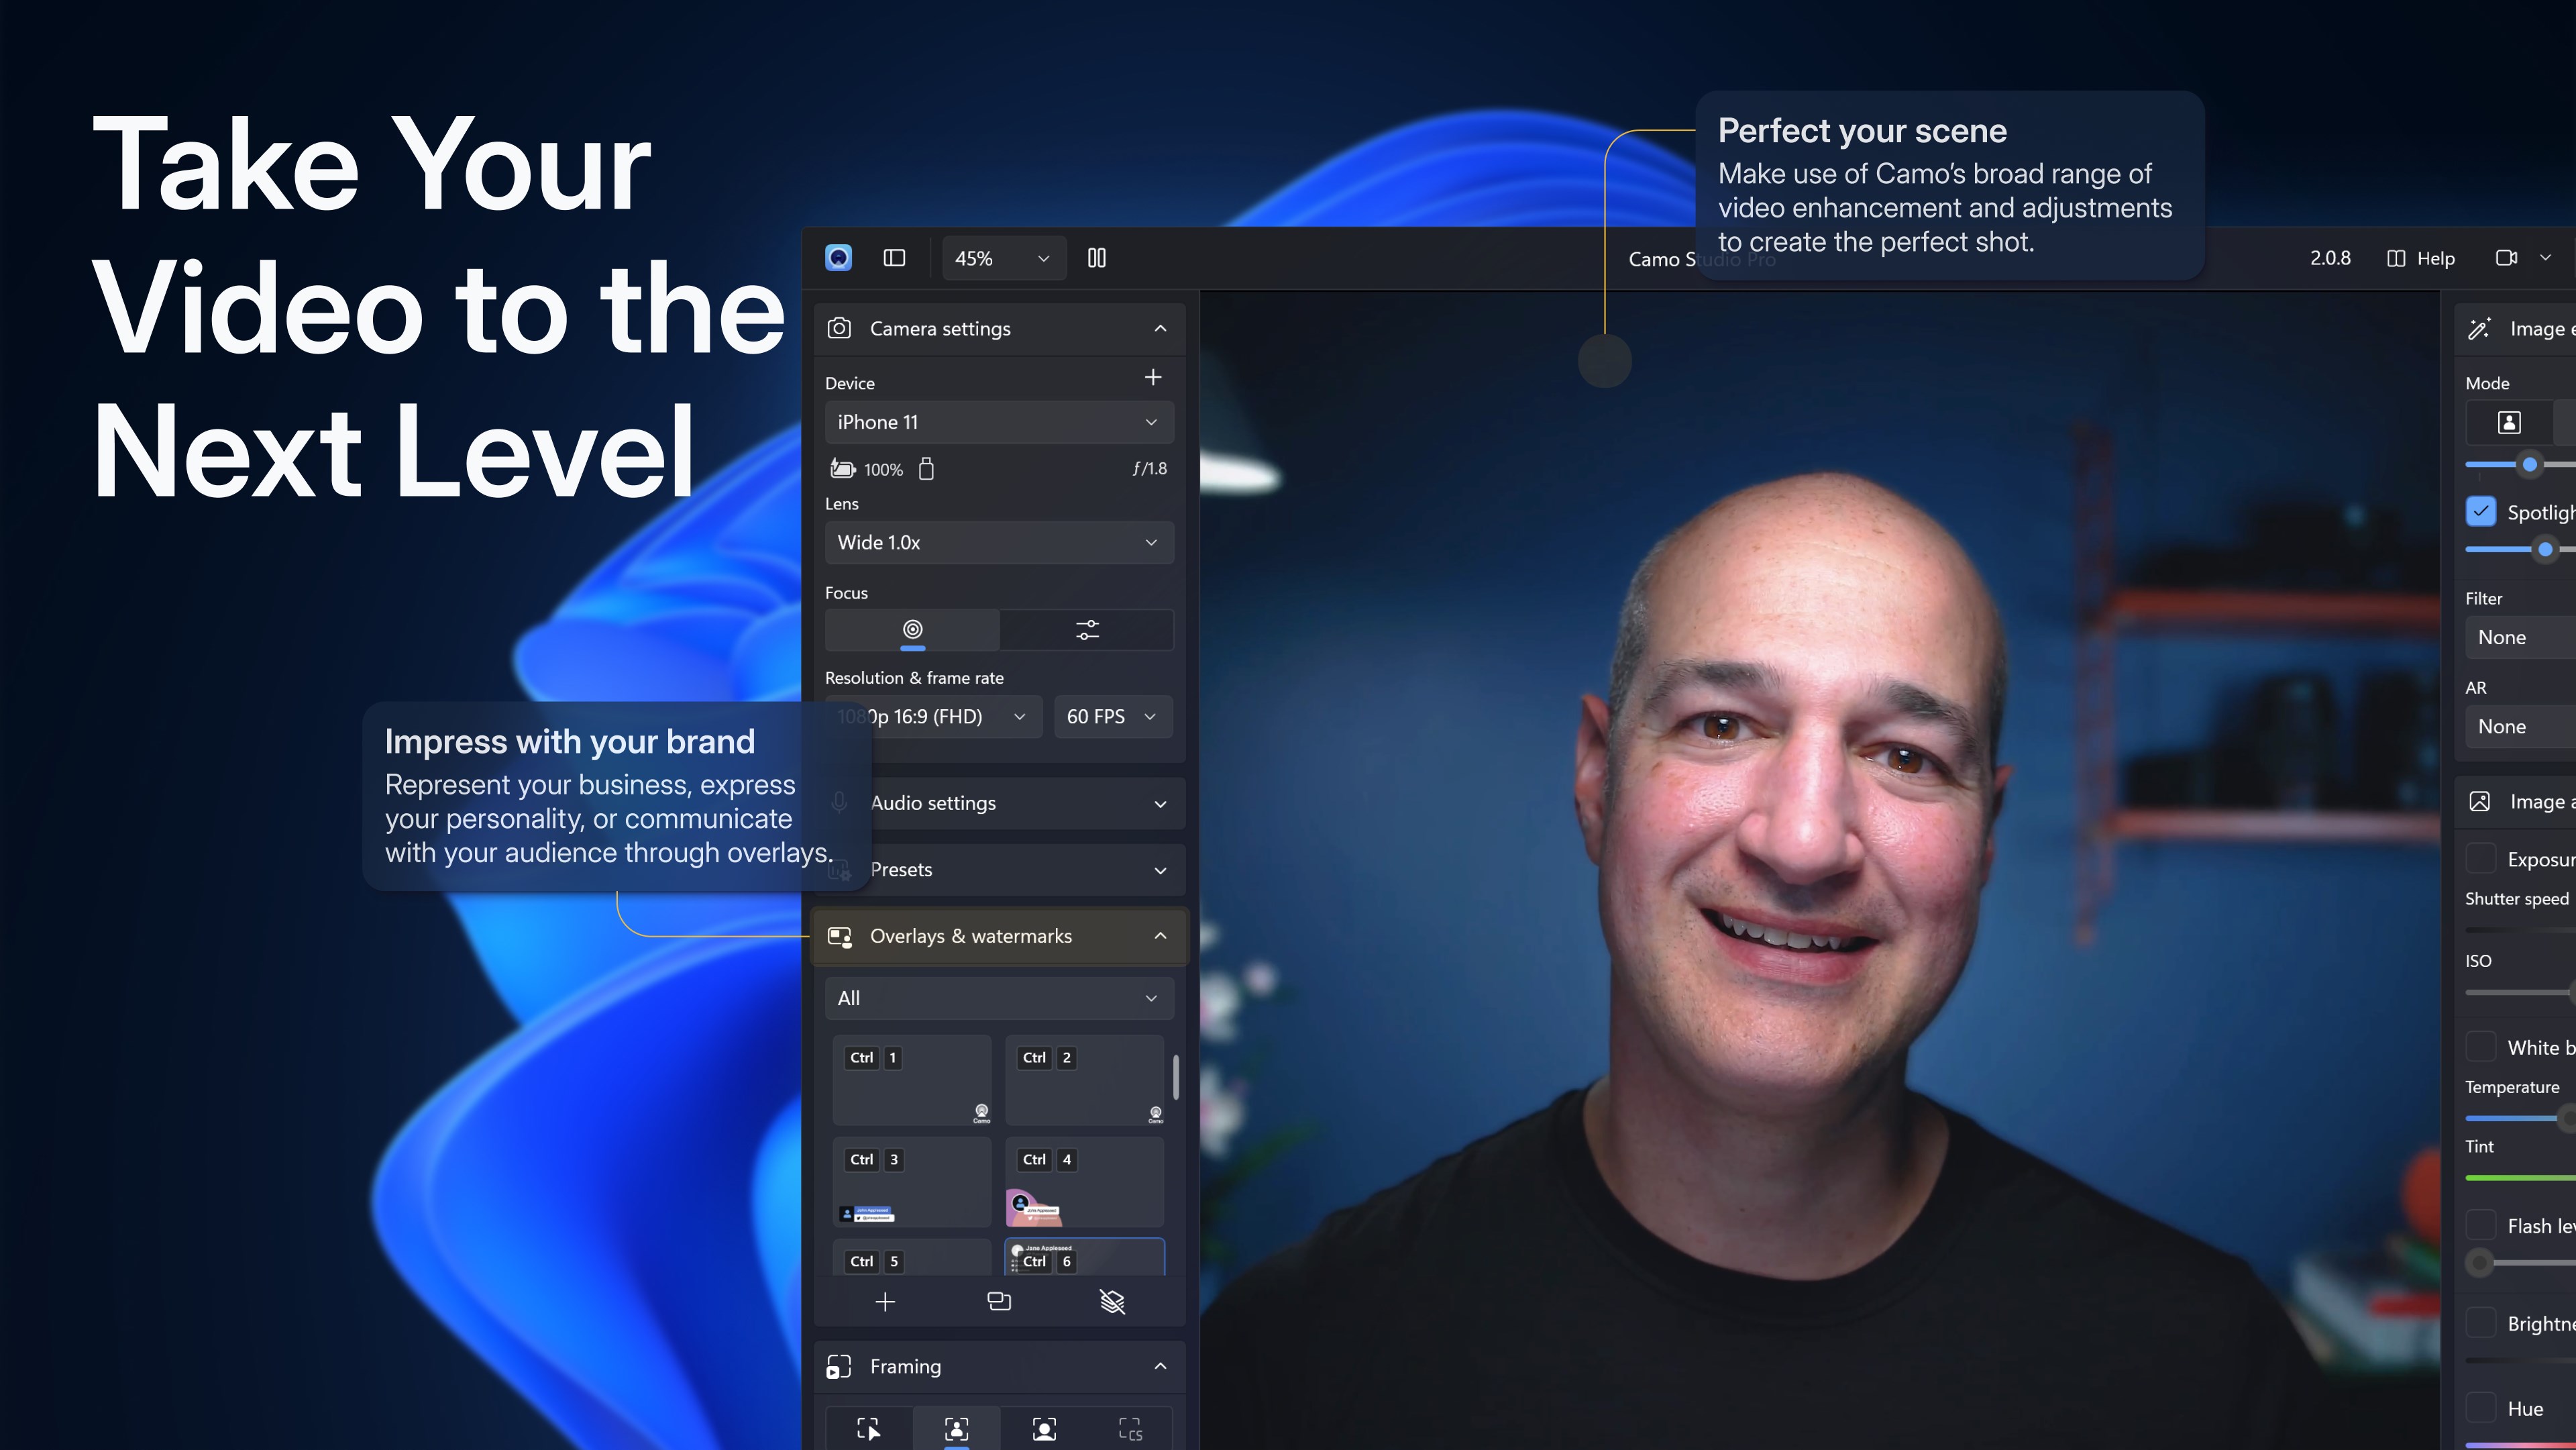Open the 45% zoom level dropdown
Viewport: 2576px width, 1450px height.
1002,258
